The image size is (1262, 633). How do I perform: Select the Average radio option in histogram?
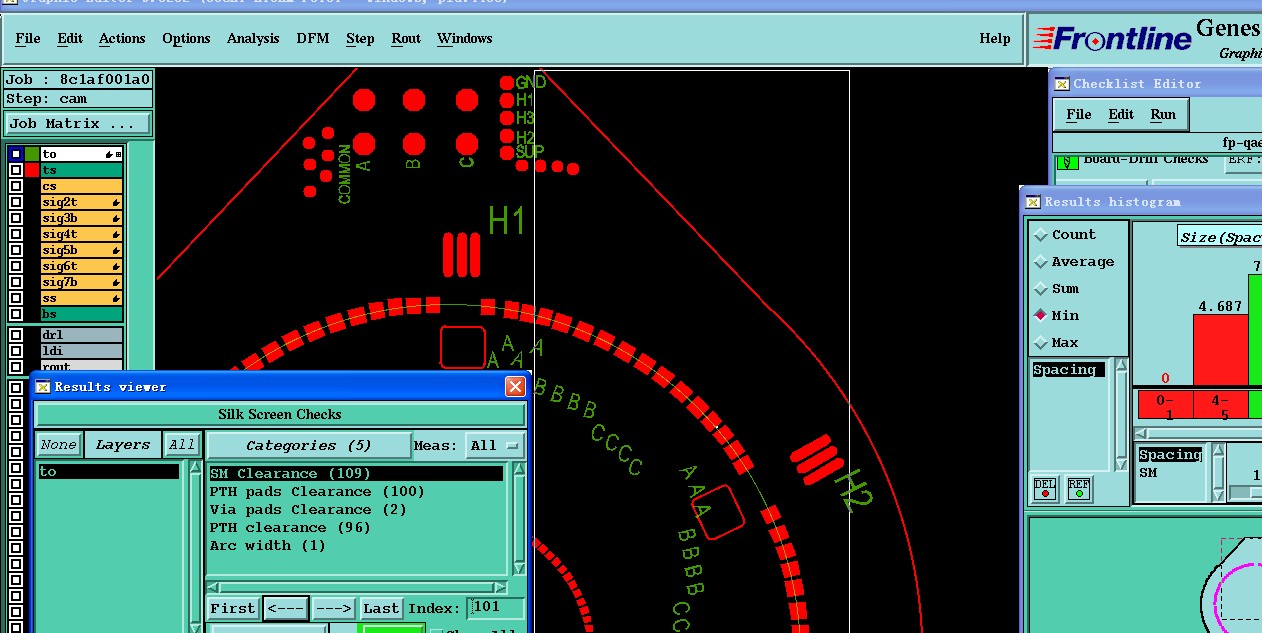tap(1040, 261)
